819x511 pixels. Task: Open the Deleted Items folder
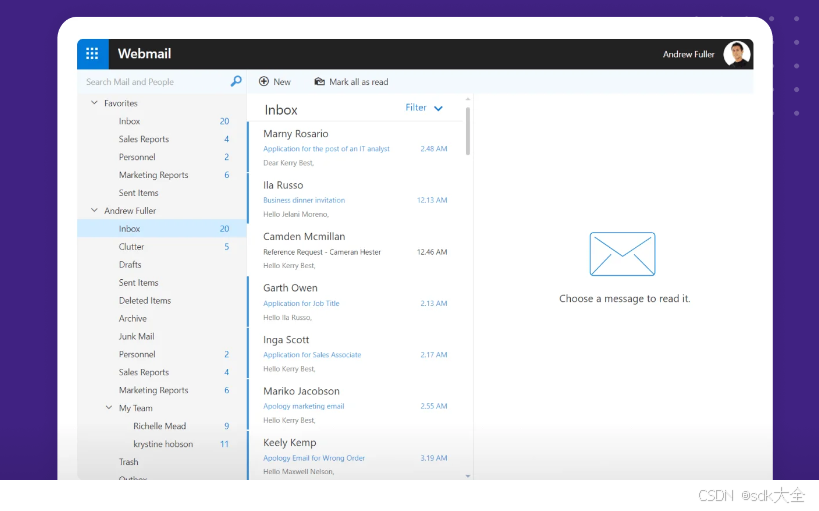(x=162, y=300)
